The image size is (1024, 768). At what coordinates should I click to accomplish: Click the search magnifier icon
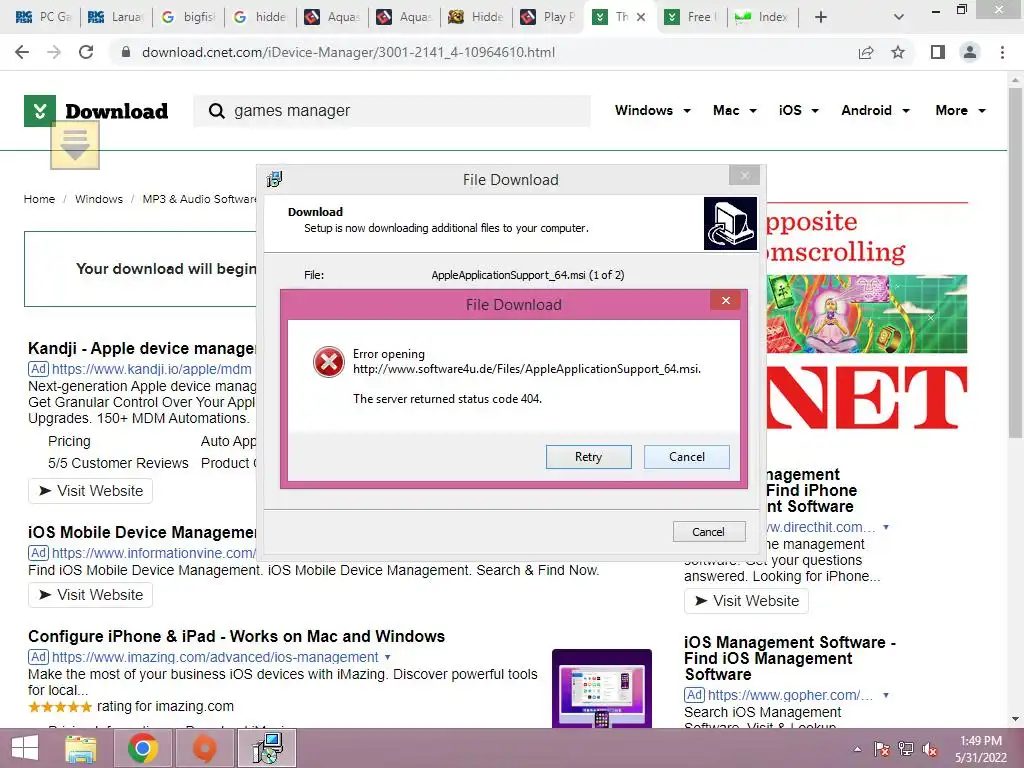point(216,110)
